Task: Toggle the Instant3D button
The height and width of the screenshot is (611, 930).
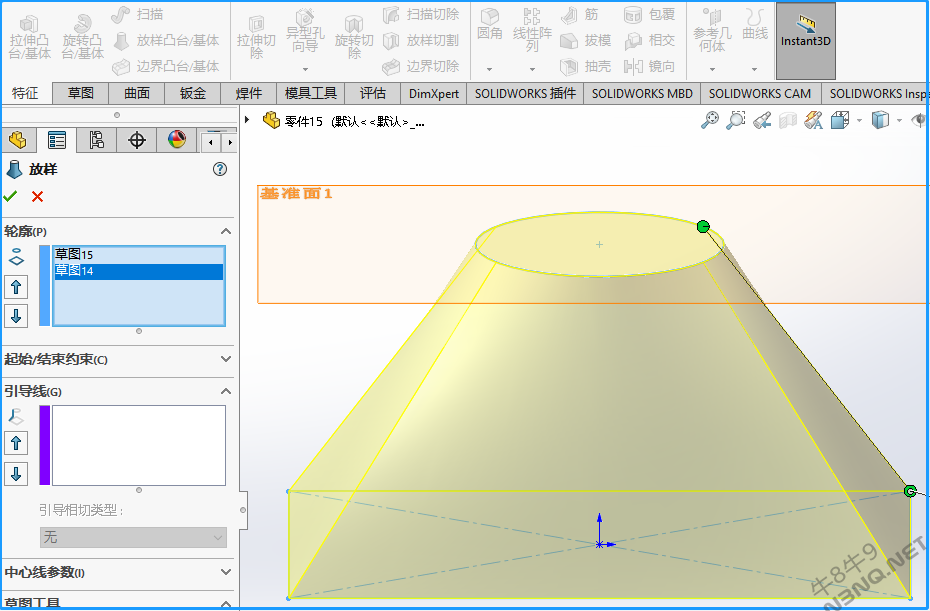Action: (x=805, y=40)
